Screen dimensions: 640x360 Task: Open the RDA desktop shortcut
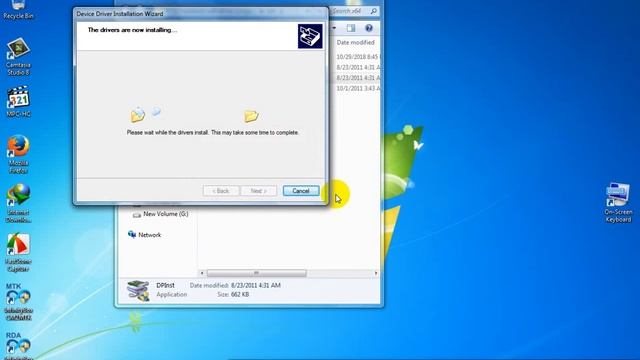[18, 345]
